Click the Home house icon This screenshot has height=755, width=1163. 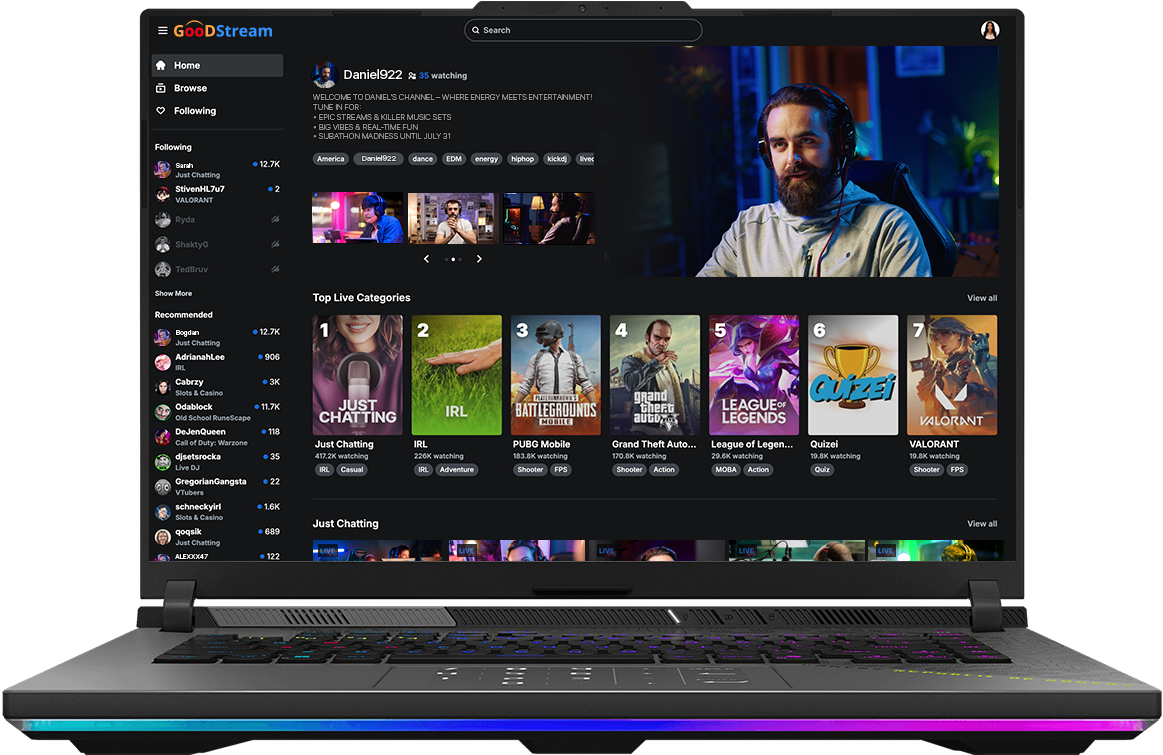point(161,65)
